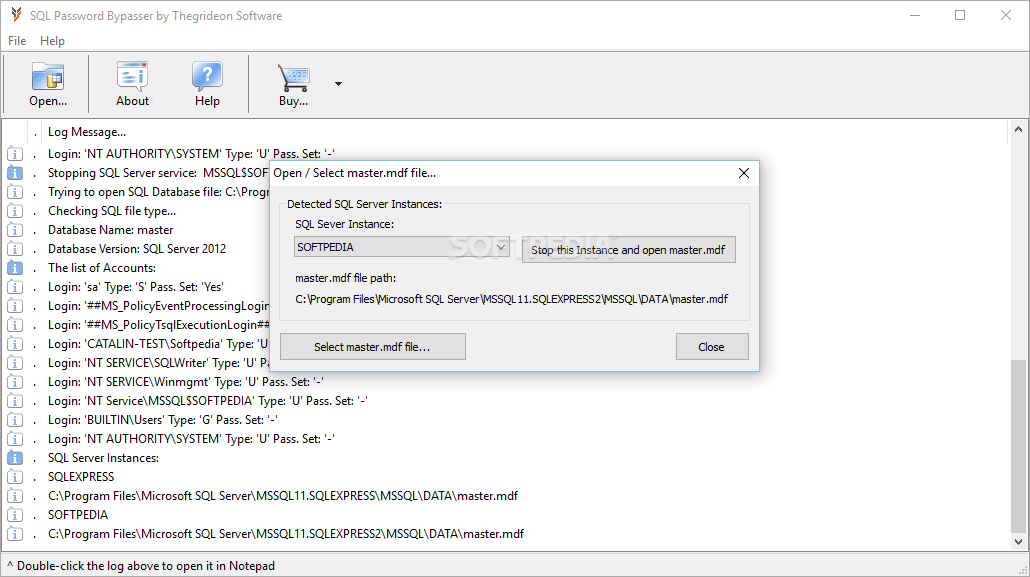Click the Help toolbar icon

tap(207, 84)
